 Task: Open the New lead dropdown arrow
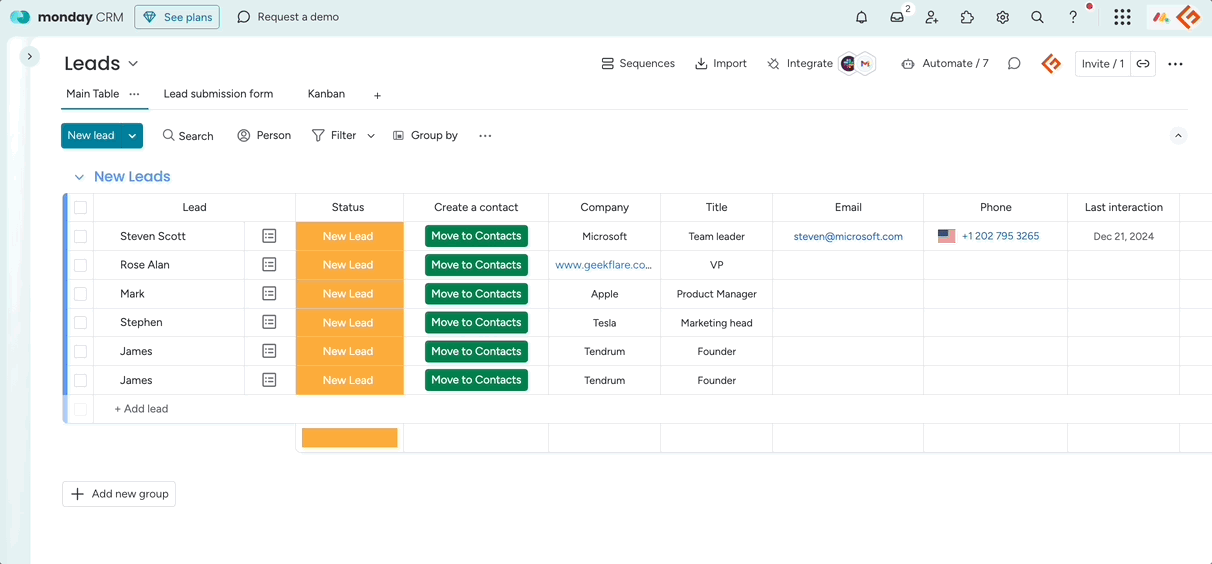pyautogui.click(x=132, y=136)
